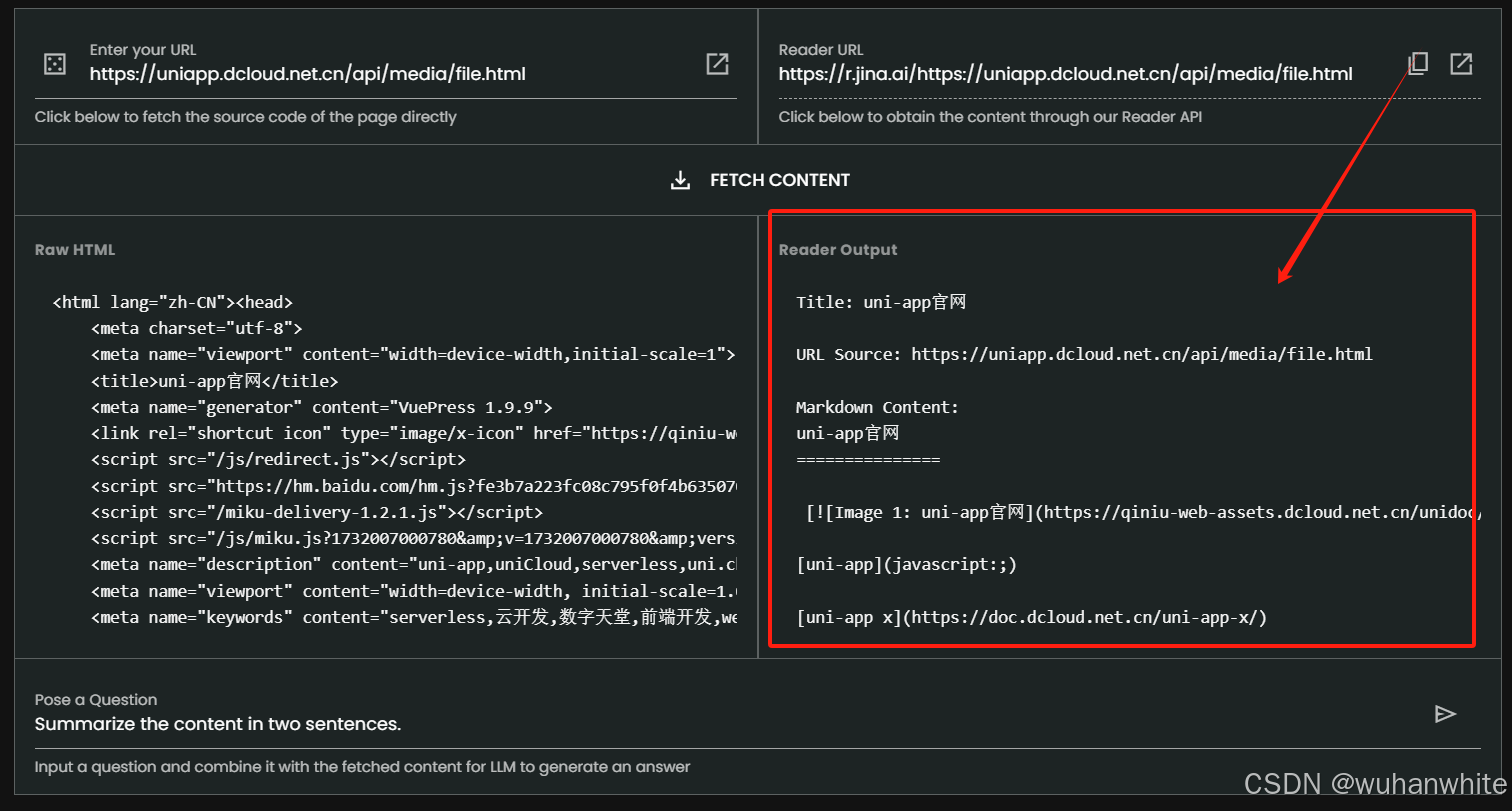Click 'Click below to fetch the source code' hint
The height and width of the screenshot is (811, 1512).
[x=246, y=117]
